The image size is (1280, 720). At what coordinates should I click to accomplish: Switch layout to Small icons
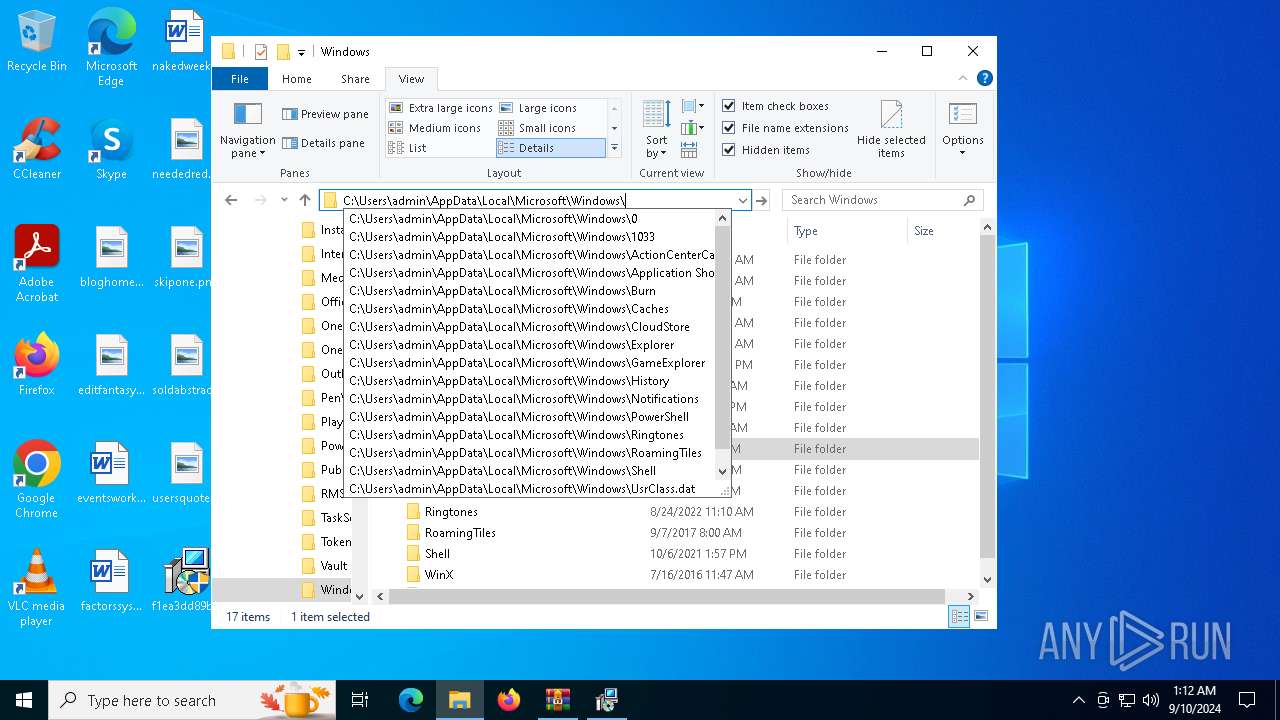538,128
